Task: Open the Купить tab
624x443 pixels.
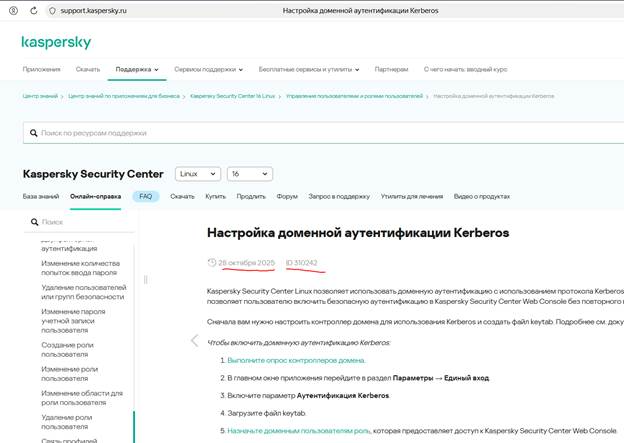Action: [x=215, y=196]
